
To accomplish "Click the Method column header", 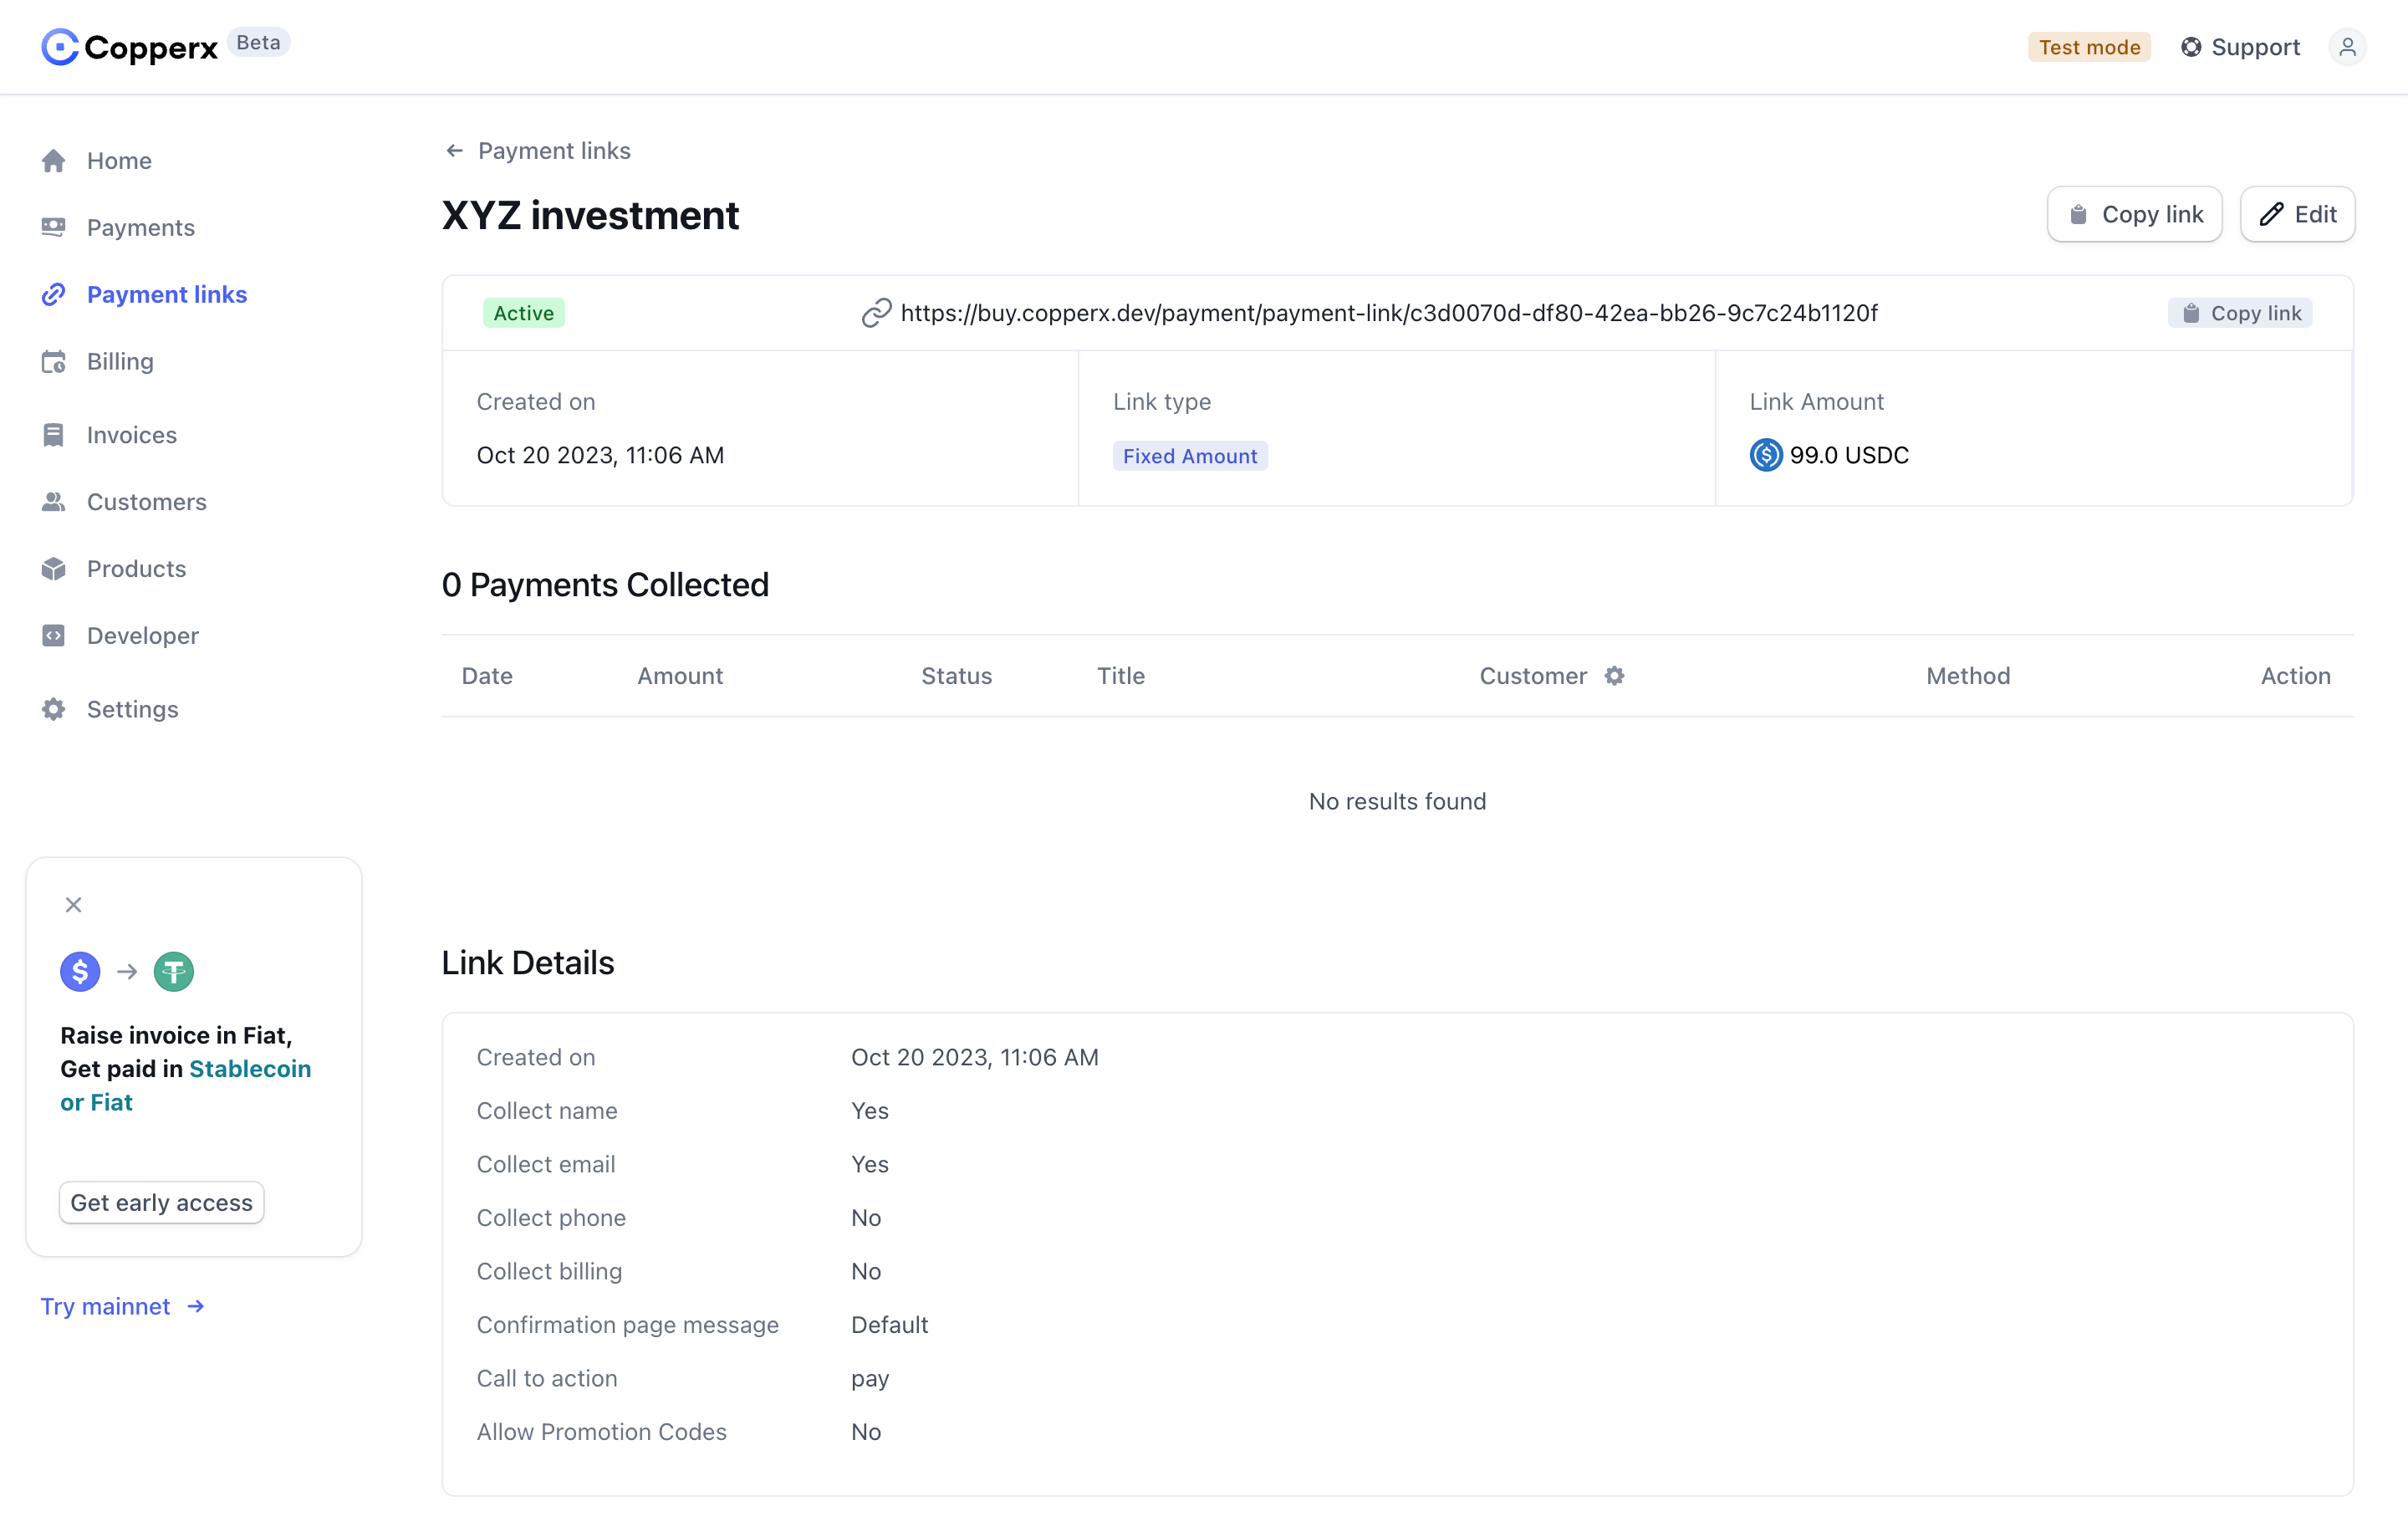I will coord(1968,676).
